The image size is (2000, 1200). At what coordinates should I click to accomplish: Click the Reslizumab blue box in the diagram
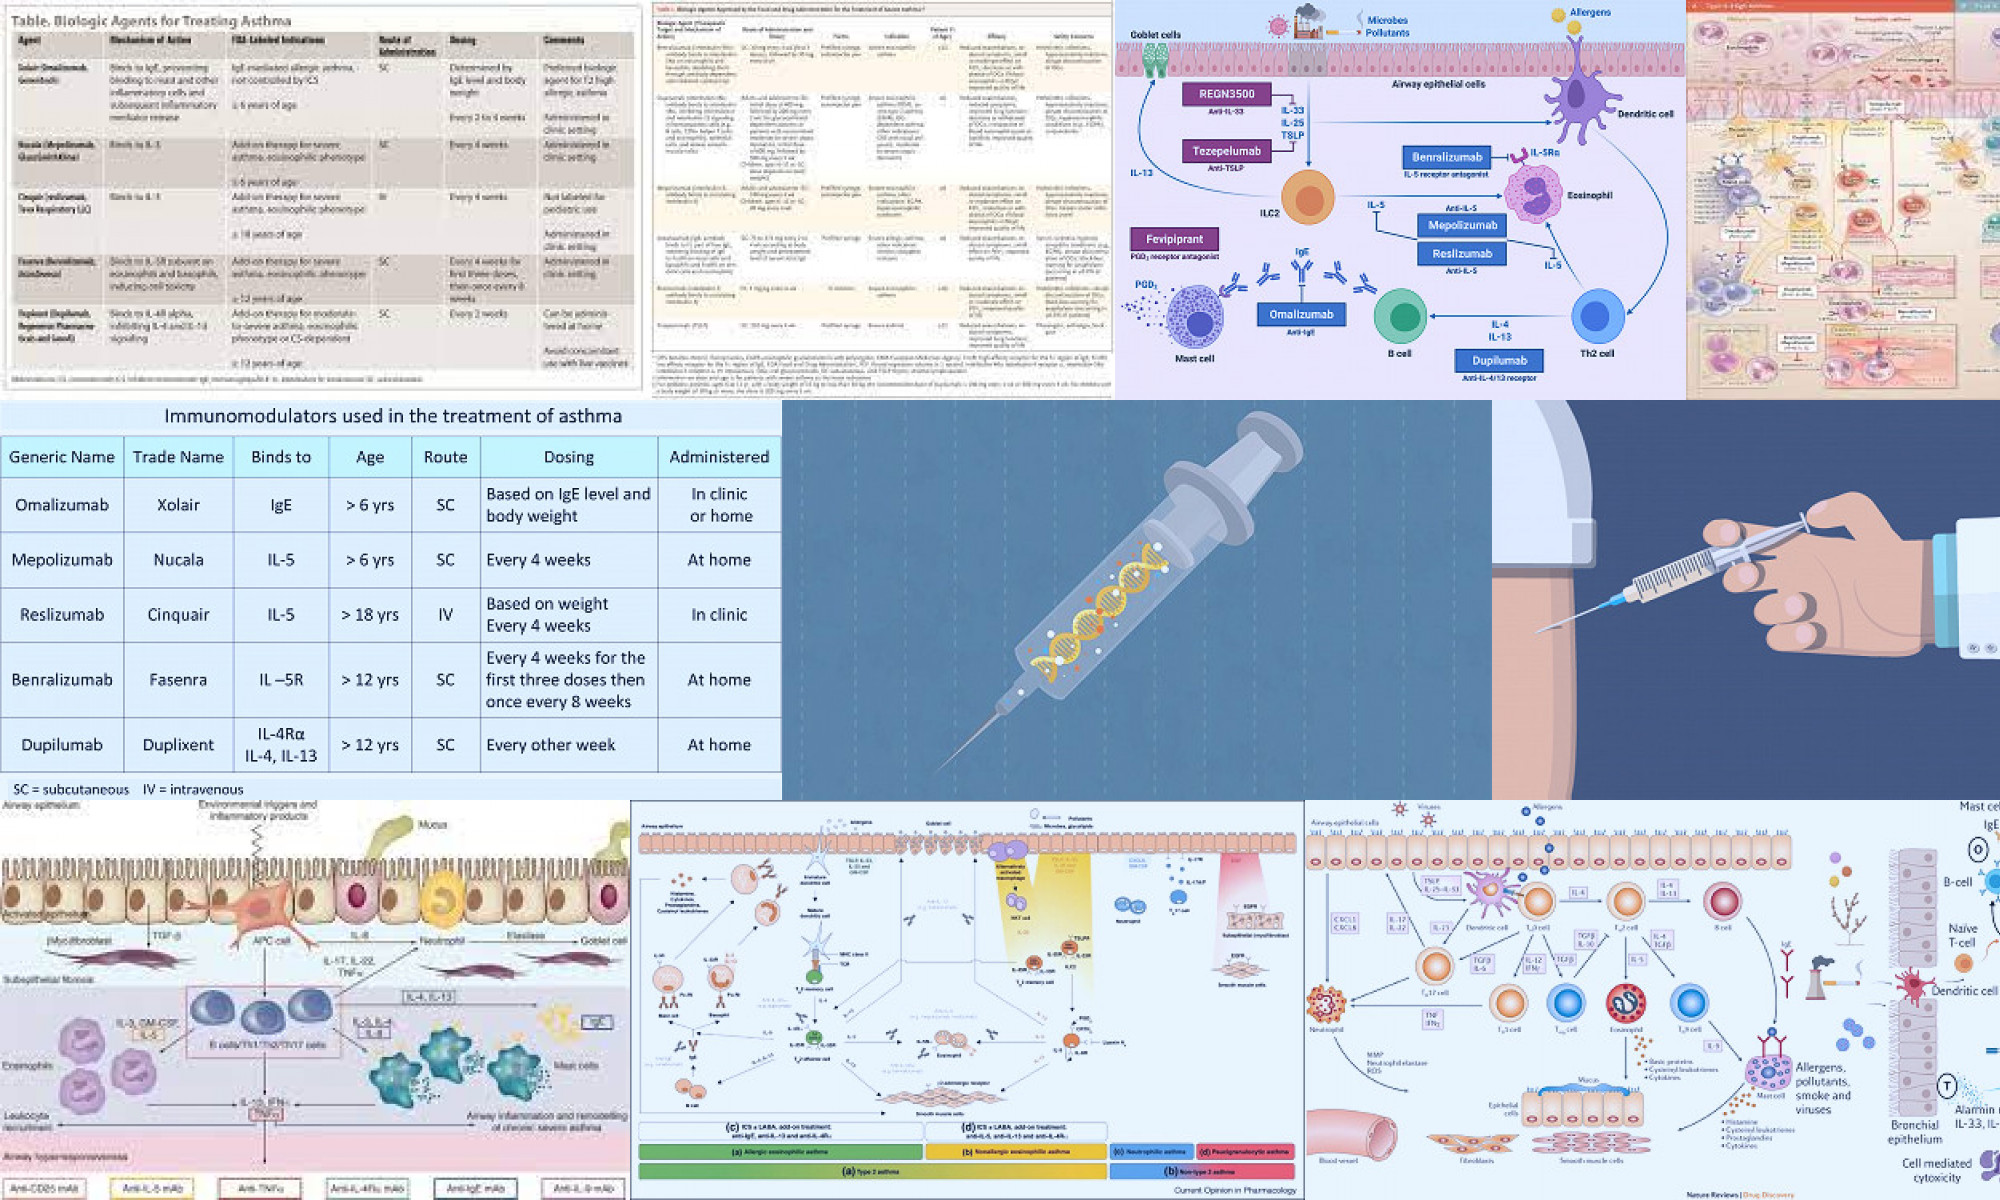pos(1462,254)
